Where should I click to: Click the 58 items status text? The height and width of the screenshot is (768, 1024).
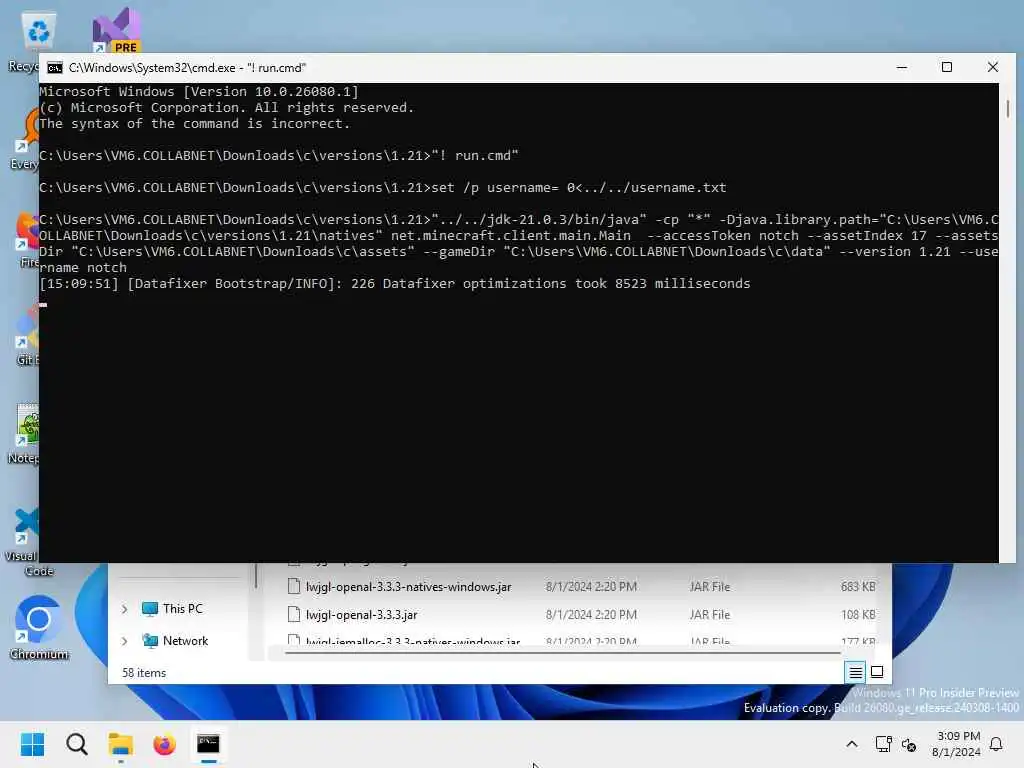144,673
